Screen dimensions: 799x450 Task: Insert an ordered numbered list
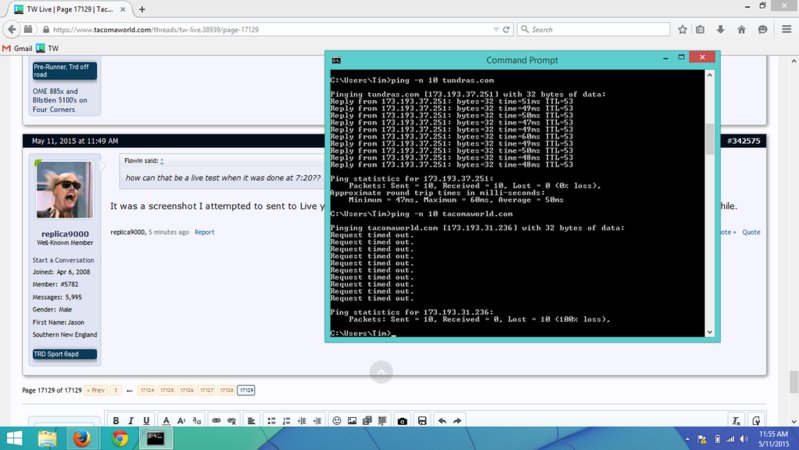pos(286,420)
